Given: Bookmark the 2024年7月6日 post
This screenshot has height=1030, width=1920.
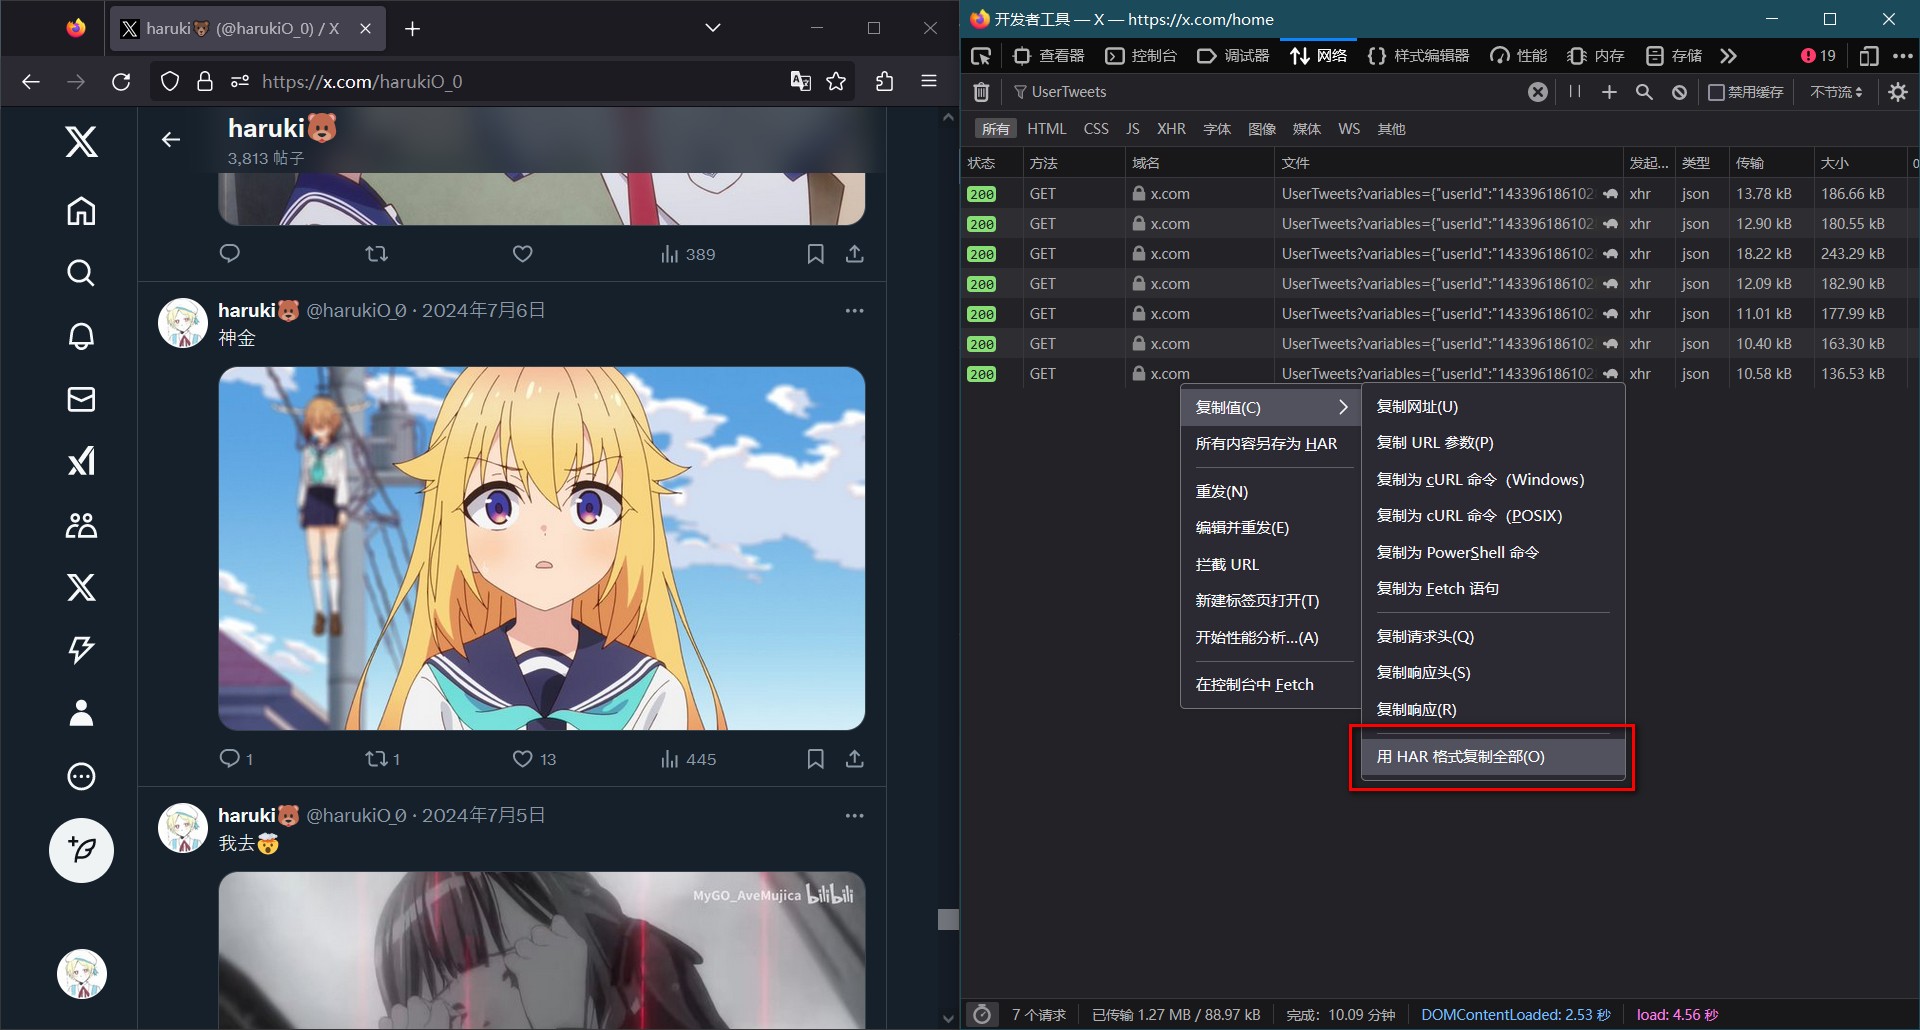Looking at the screenshot, I should (815, 759).
